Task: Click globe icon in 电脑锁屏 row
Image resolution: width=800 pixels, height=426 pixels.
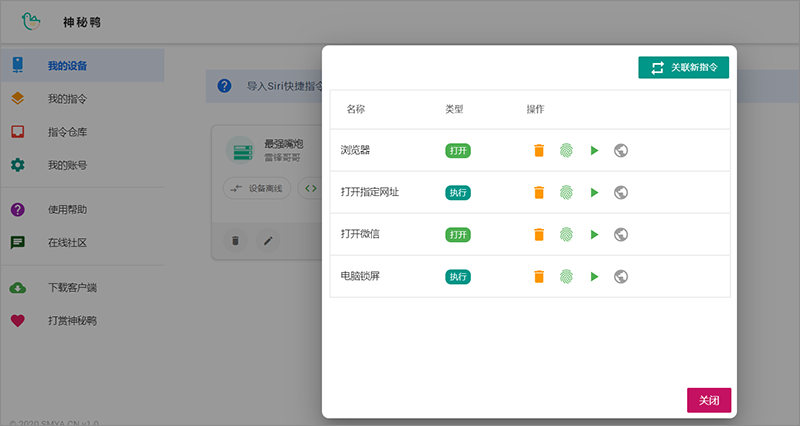Action: pyautogui.click(x=621, y=277)
